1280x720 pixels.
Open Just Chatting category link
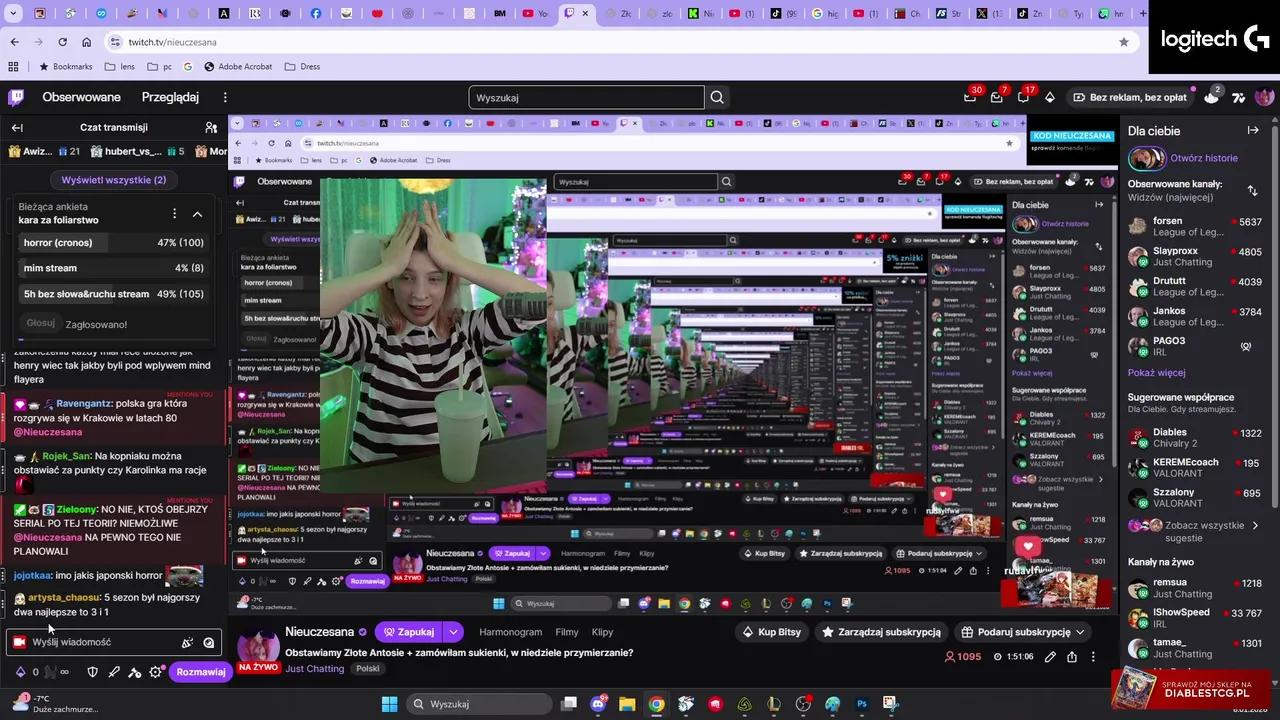[314, 669]
